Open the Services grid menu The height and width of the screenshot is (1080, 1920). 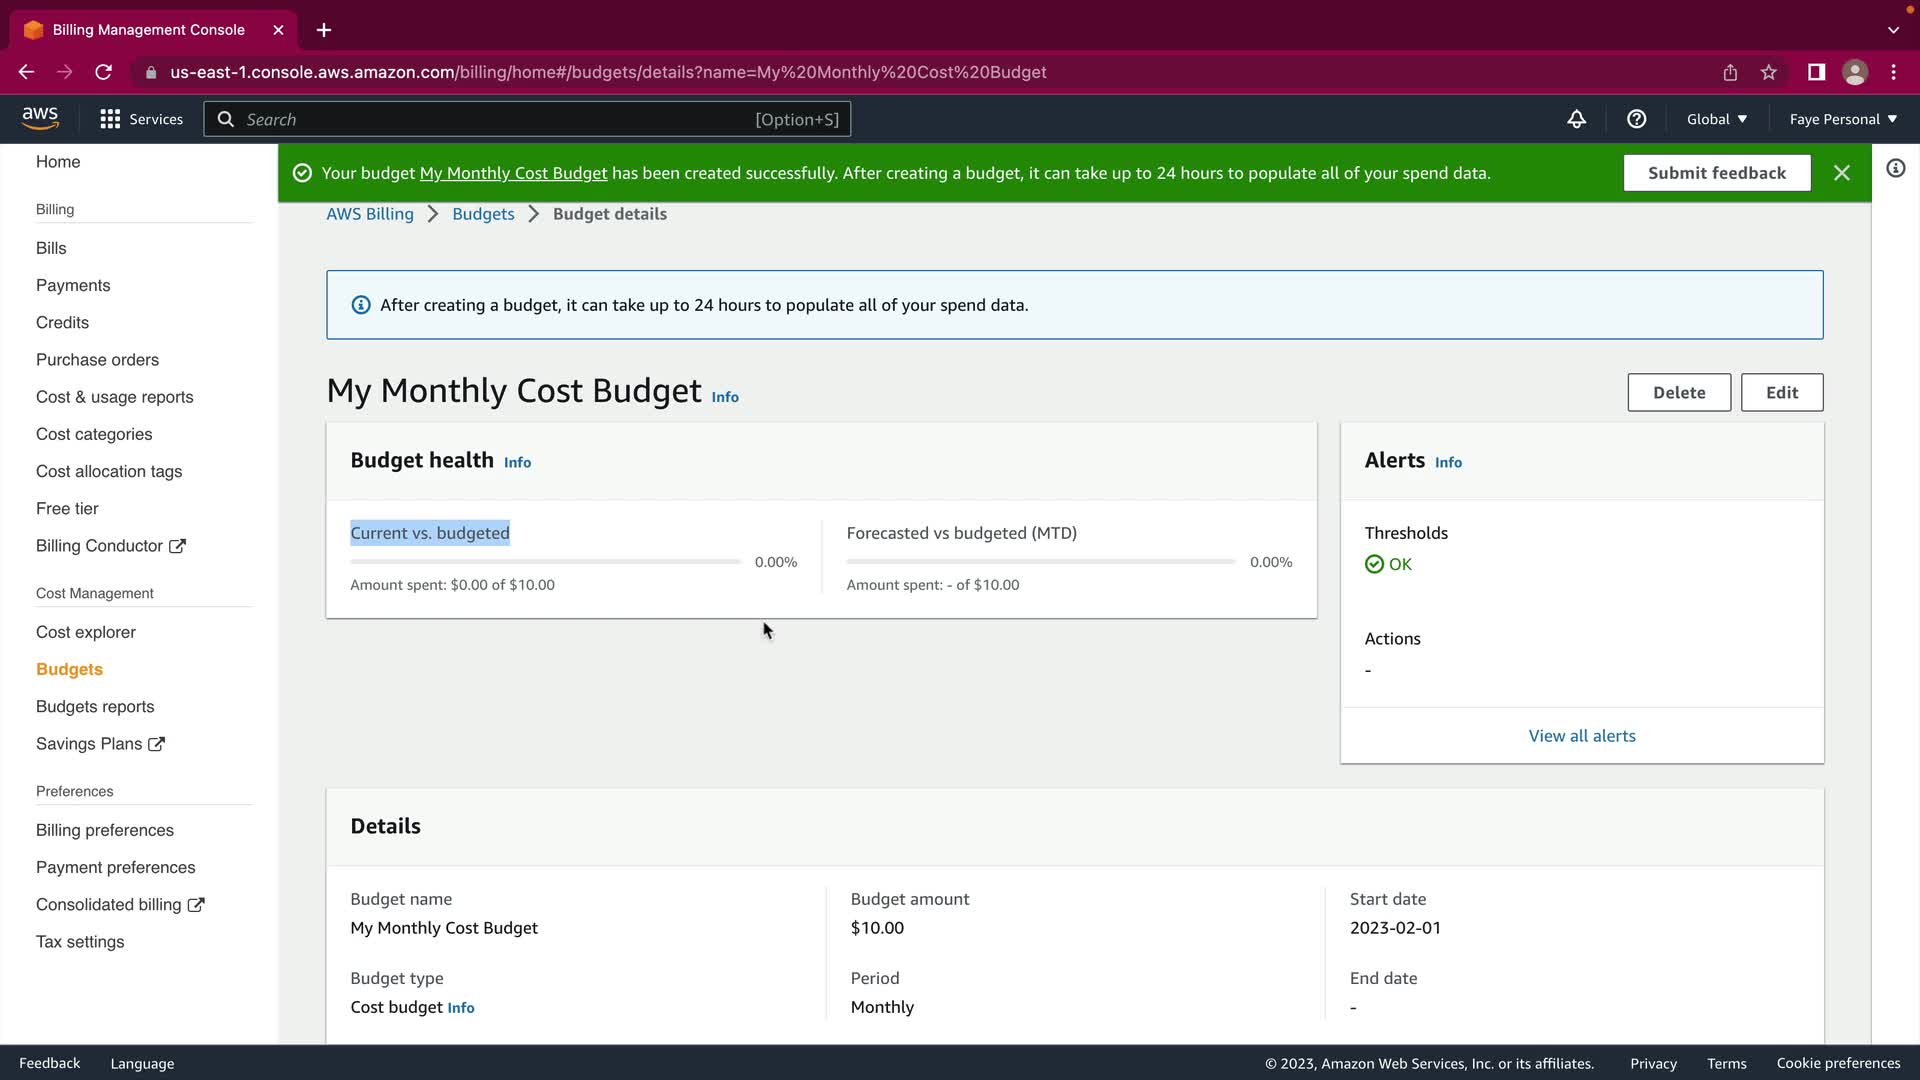[x=141, y=119]
